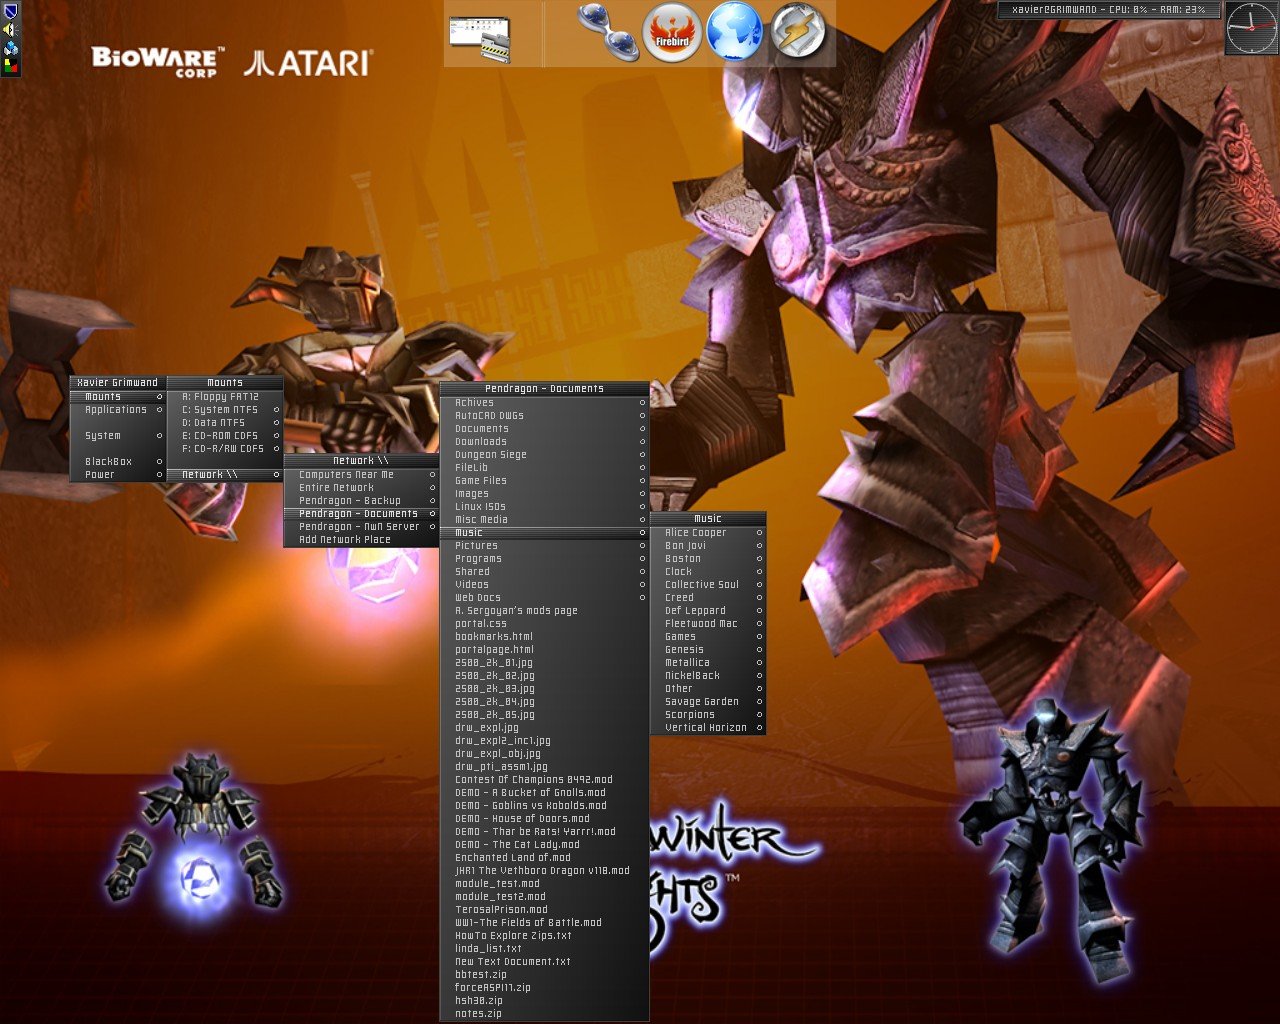The image size is (1280, 1024).
Task: Open the A: Floppy FAT12 drive
Action: point(225,397)
